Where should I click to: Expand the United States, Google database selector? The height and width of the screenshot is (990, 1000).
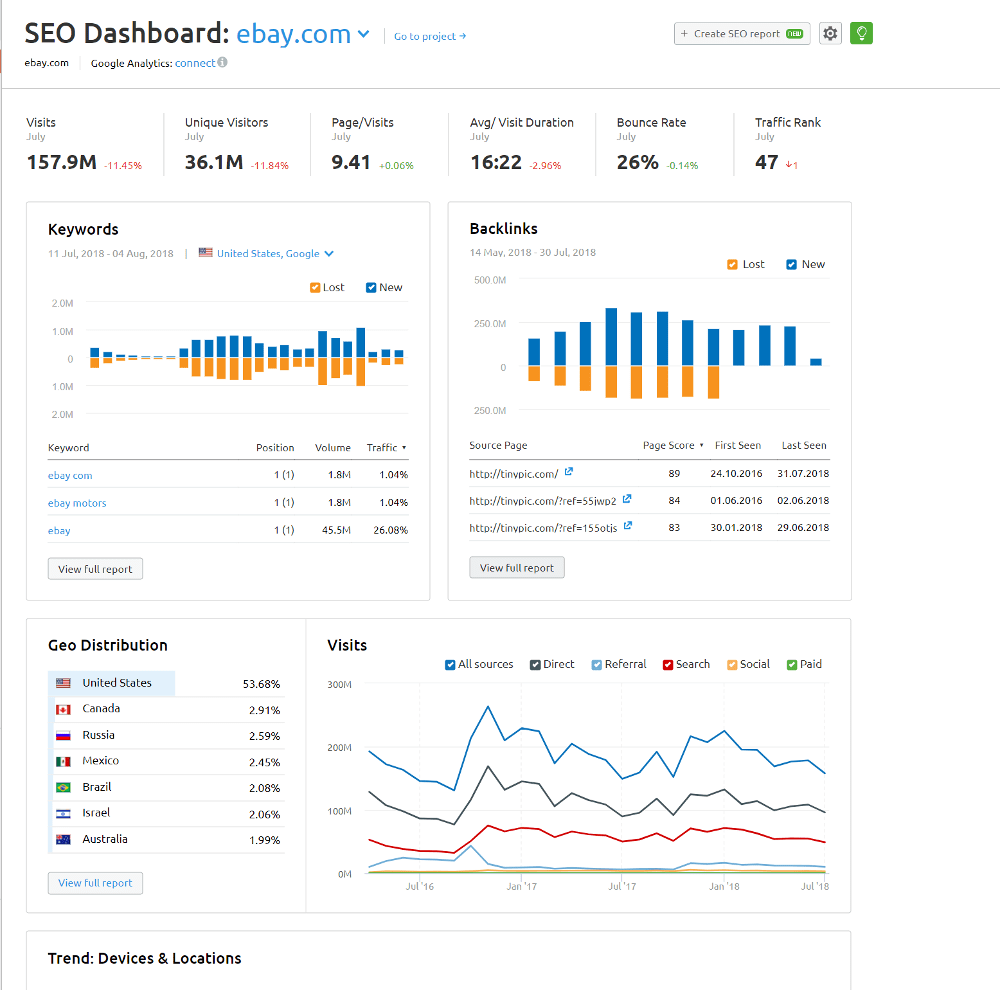click(329, 253)
